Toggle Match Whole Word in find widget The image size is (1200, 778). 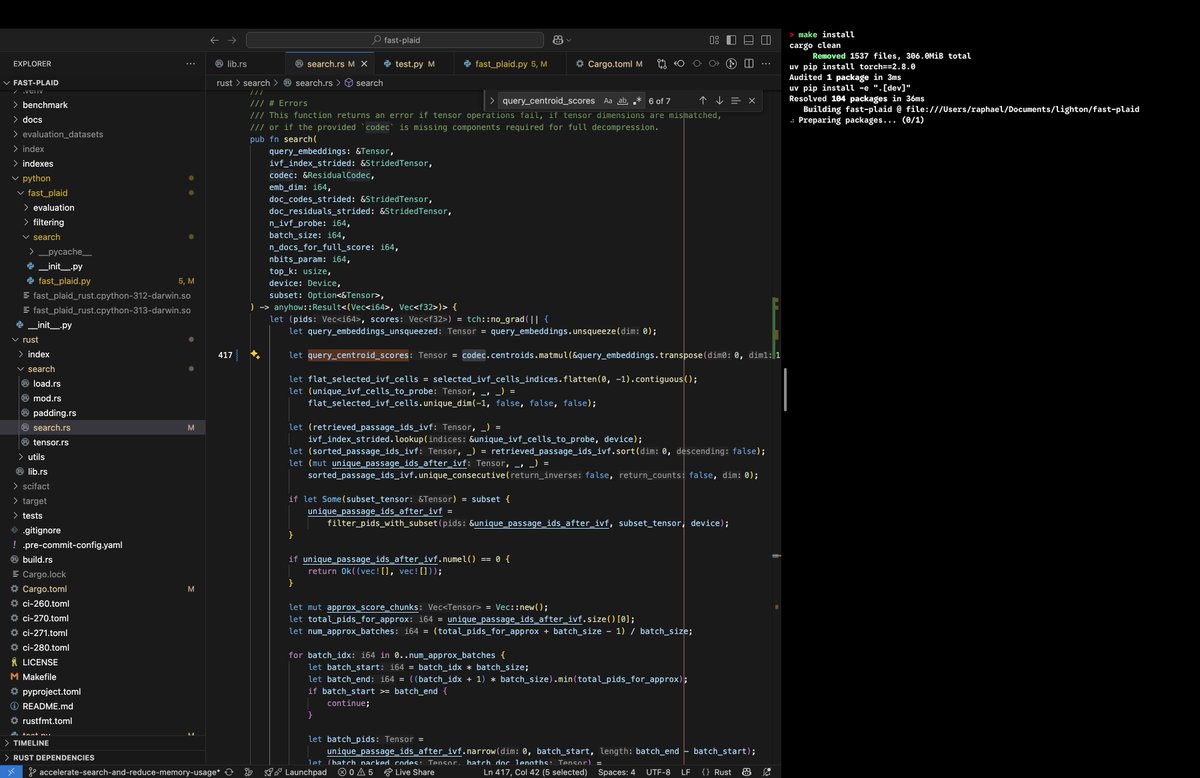(623, 100)
